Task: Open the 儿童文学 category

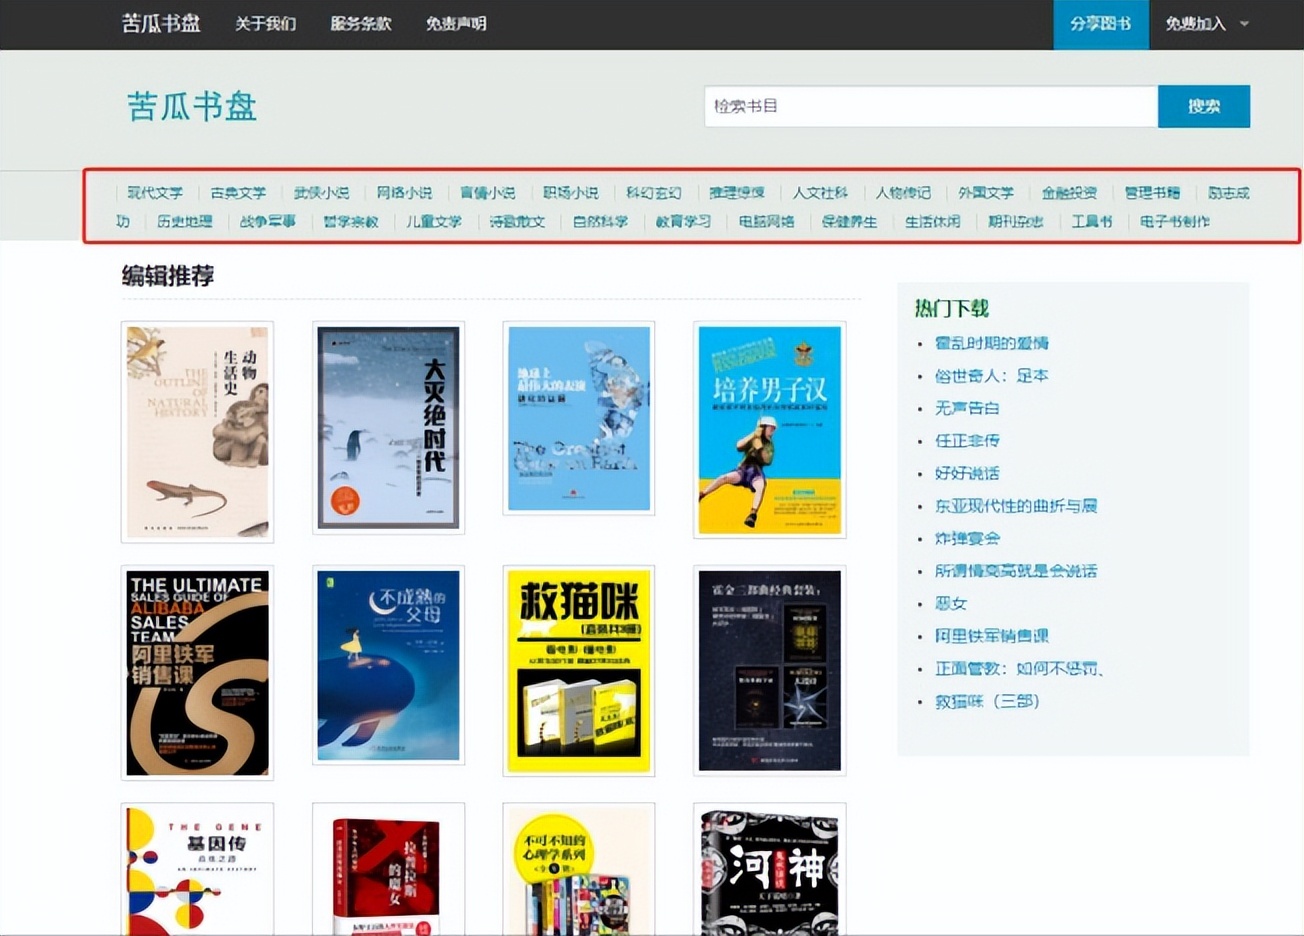Action: (x=434, y=222)
